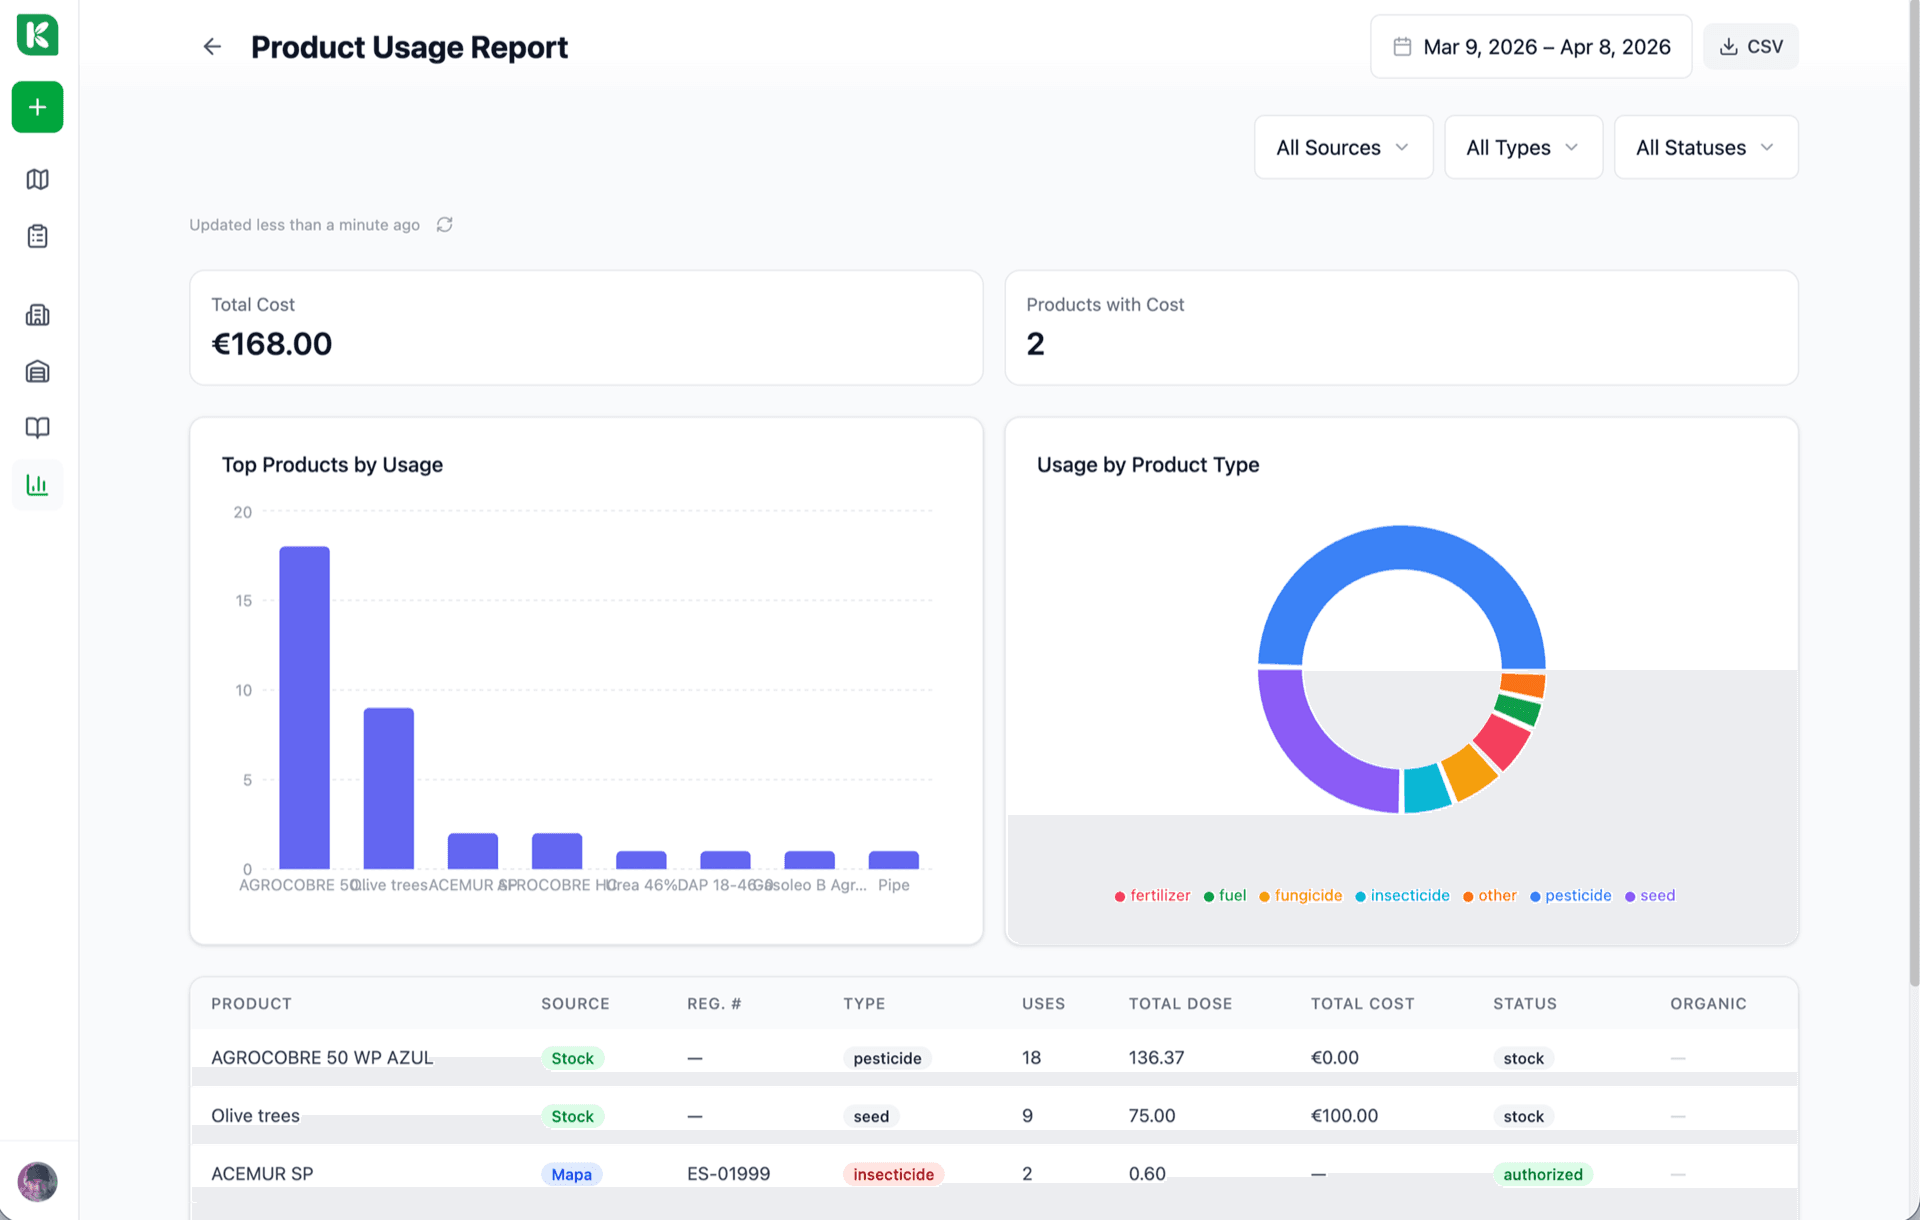Expand the All Types filter
This screenshot has width=1920, height=1220.
1522,147
